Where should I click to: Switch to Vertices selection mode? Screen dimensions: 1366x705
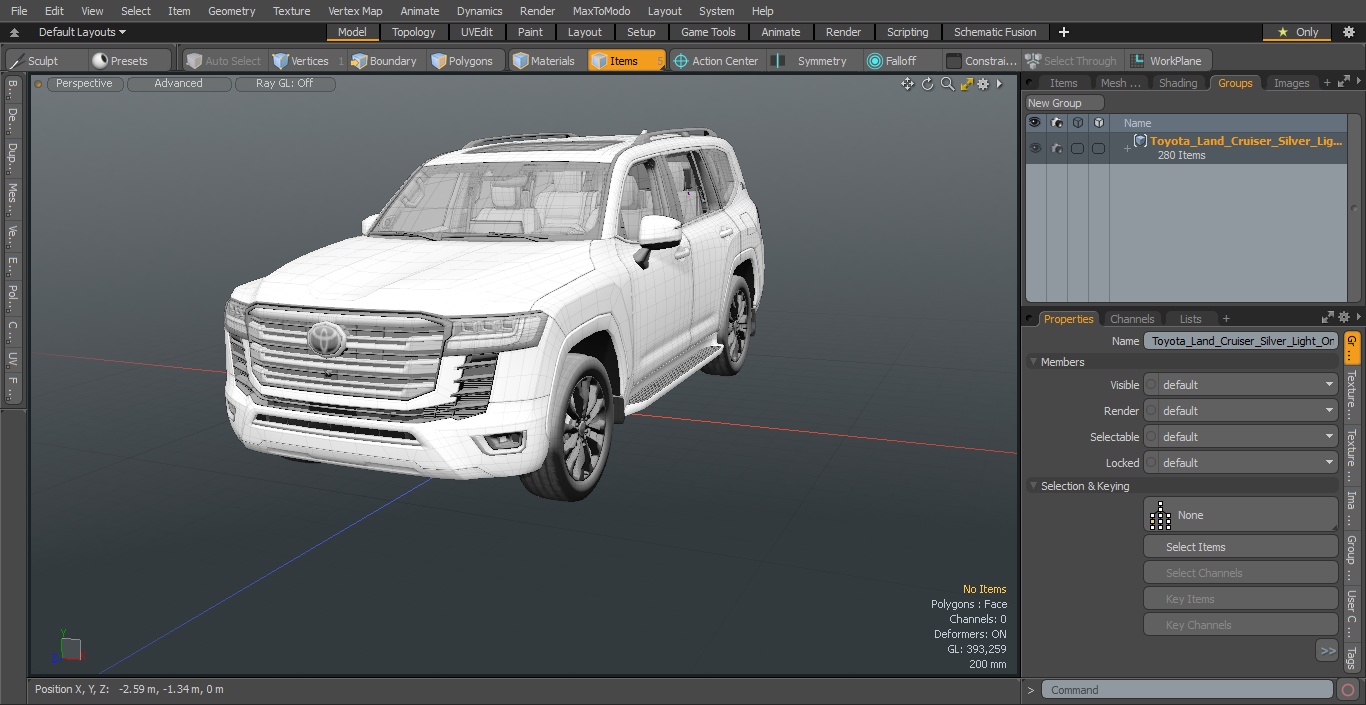[301, 61]
